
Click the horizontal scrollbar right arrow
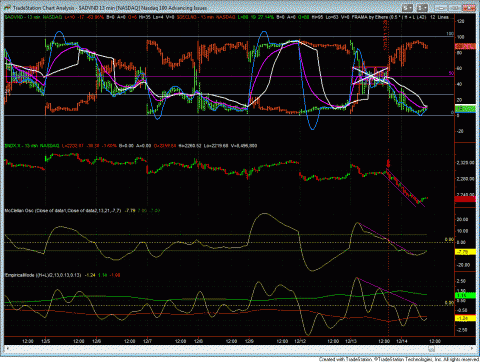click(x=473, y=349)
